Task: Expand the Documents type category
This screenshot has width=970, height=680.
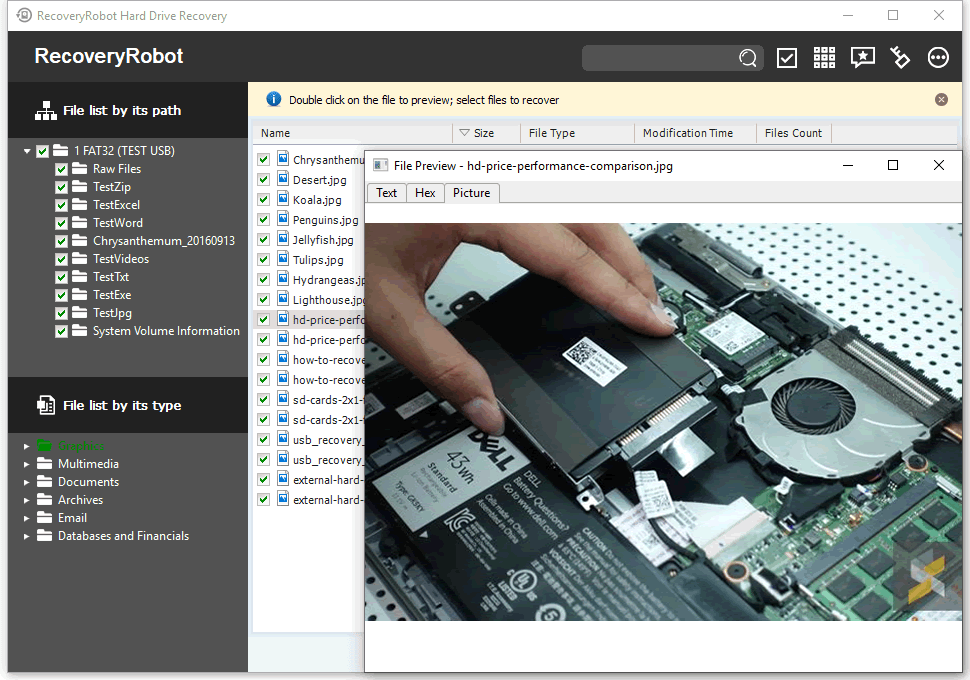Action: click(27, 482)
